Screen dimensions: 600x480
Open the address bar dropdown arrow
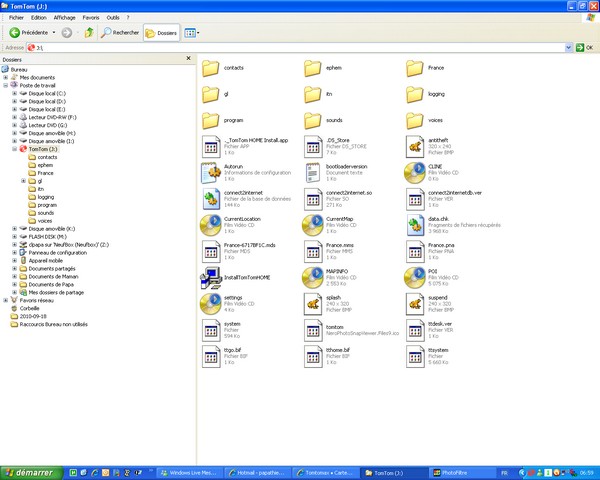[568, 47]
